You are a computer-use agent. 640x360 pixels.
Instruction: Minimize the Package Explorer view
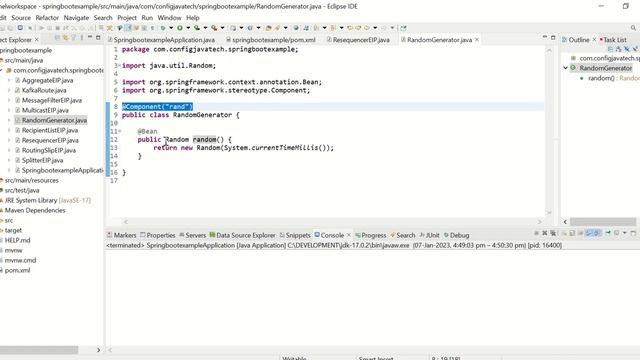(x=90, y=38)
